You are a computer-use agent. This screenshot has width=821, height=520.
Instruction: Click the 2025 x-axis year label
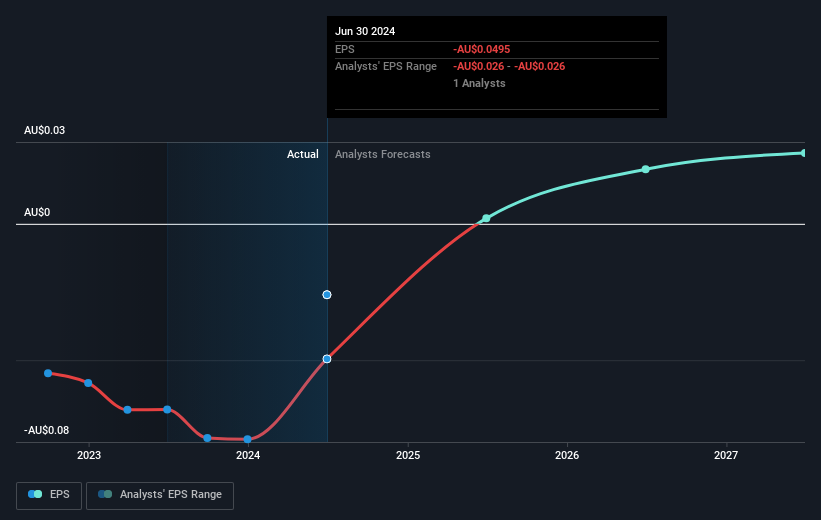pos(408,455)
